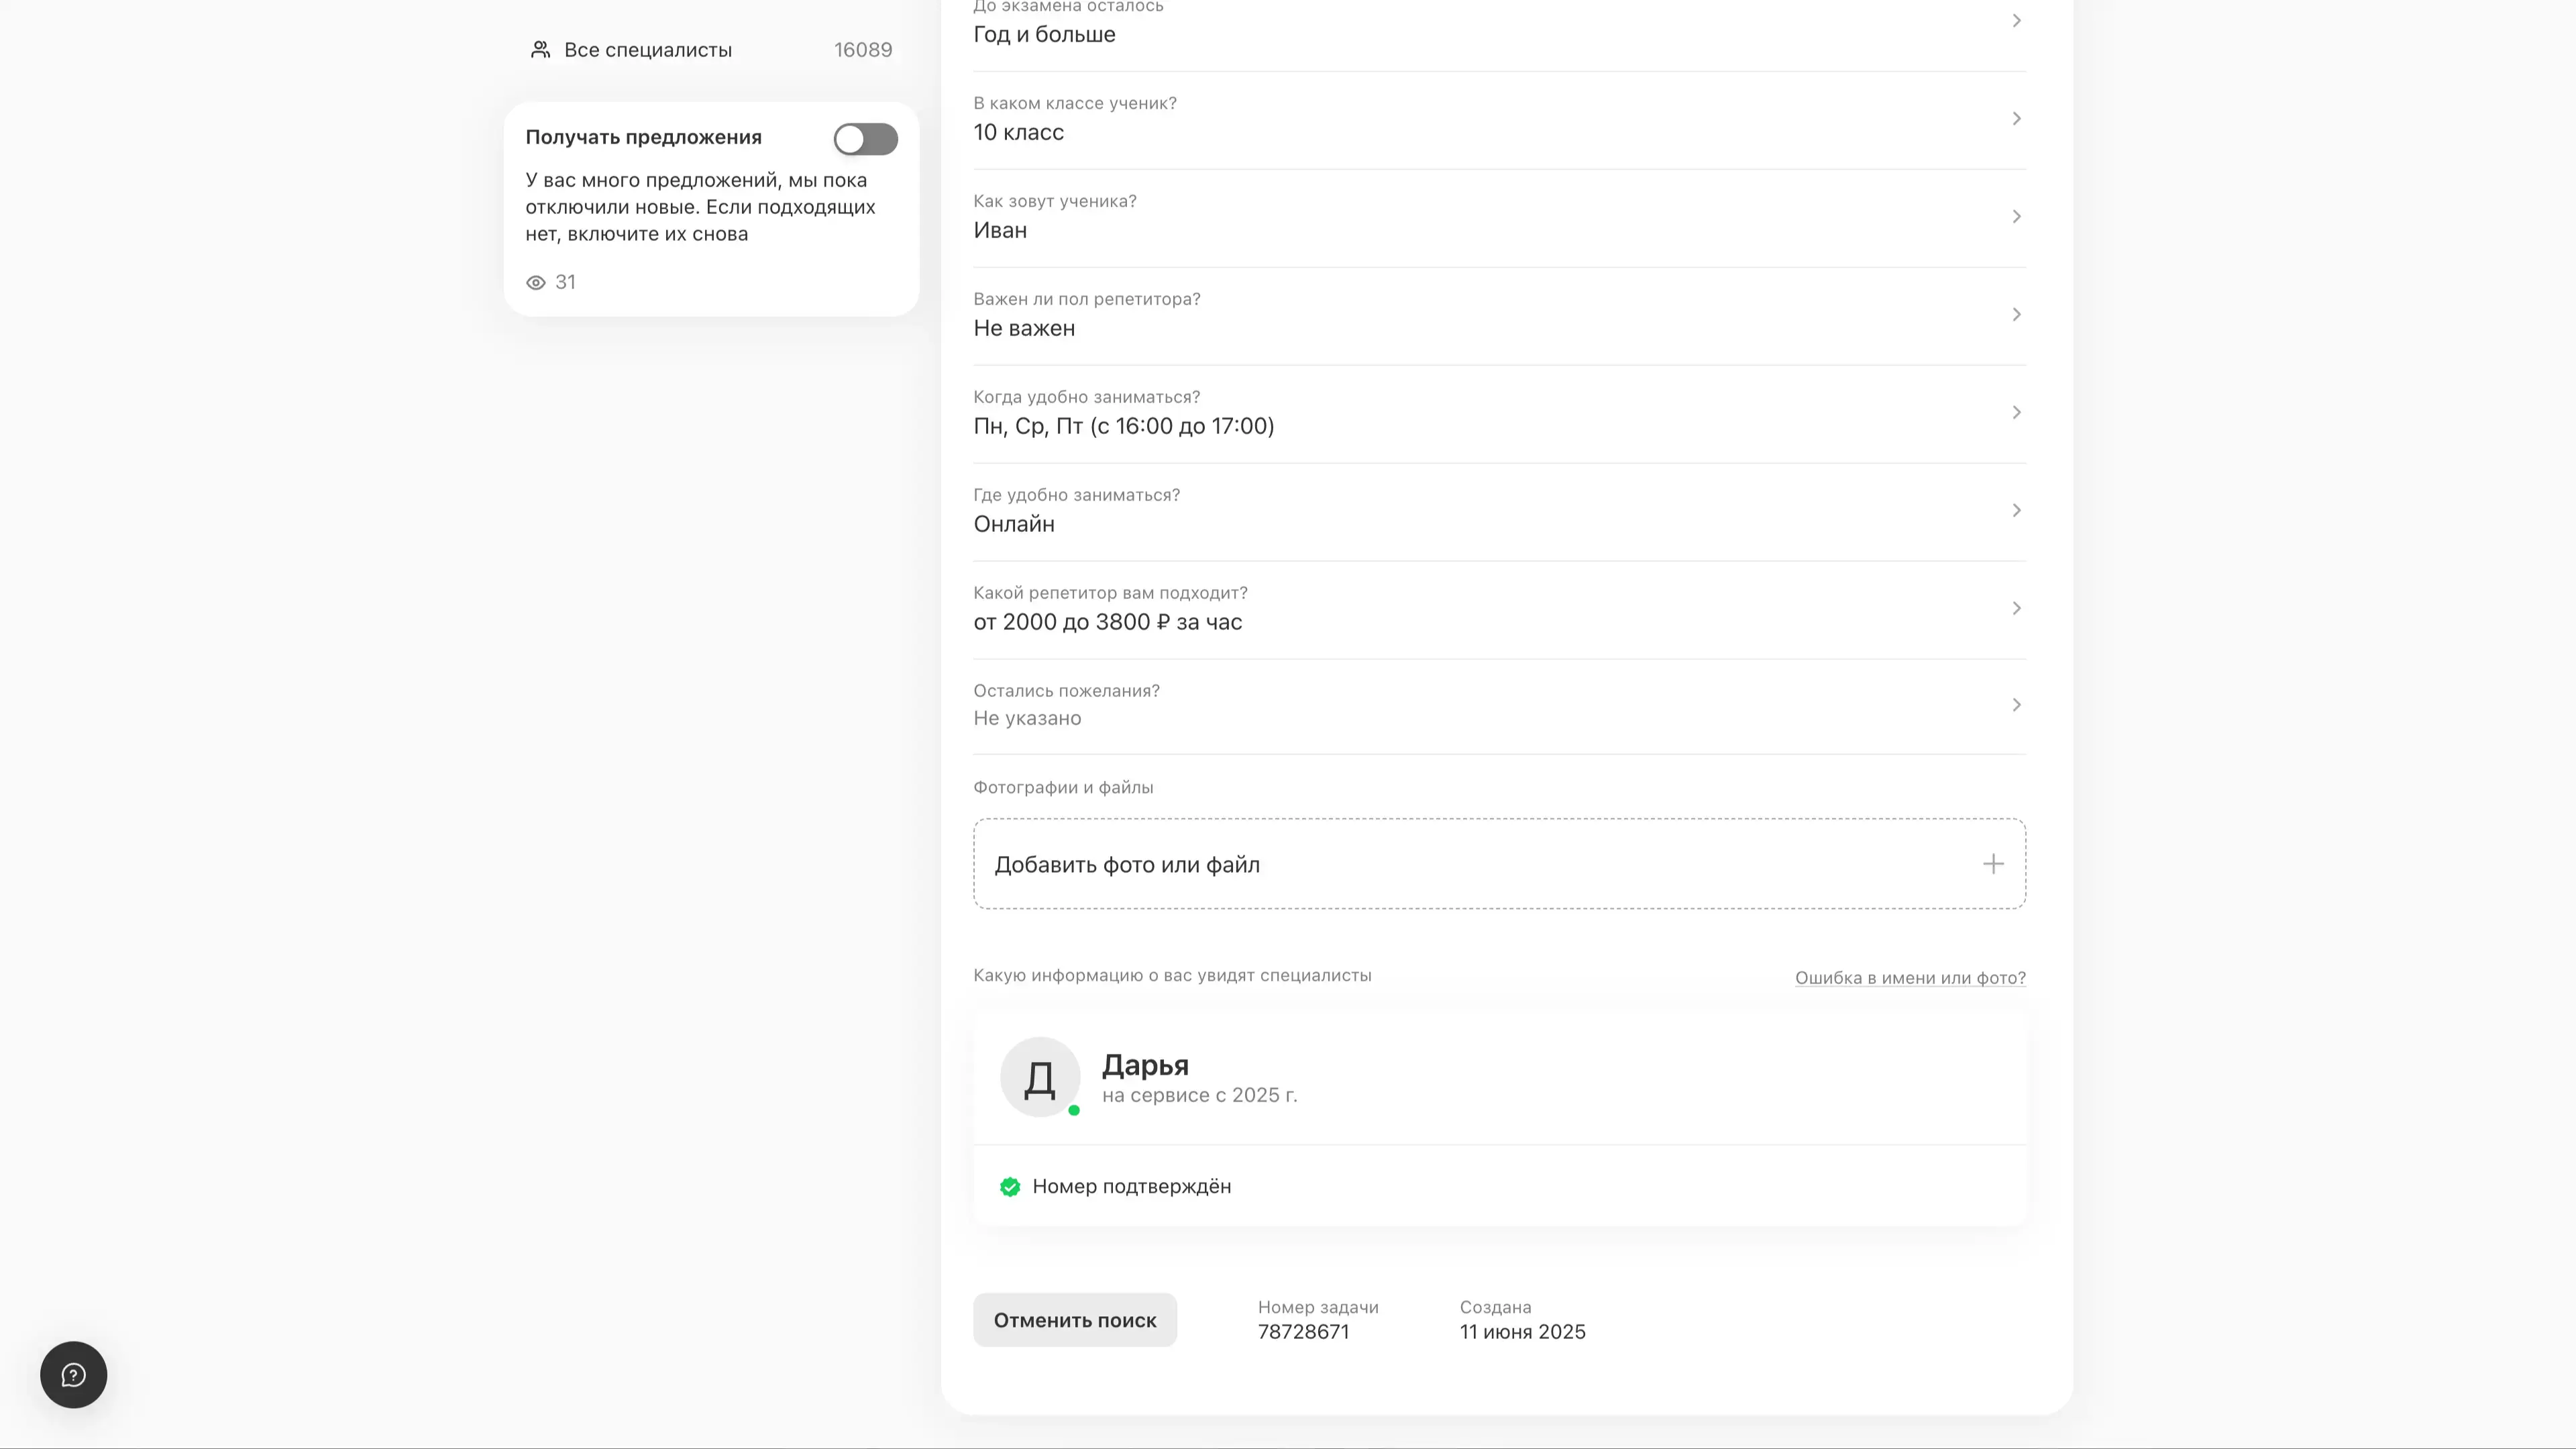Click the green verified checkmark icon
The height and width of the screenshot is (1449, 2576).
[x=1010, y=1187]
